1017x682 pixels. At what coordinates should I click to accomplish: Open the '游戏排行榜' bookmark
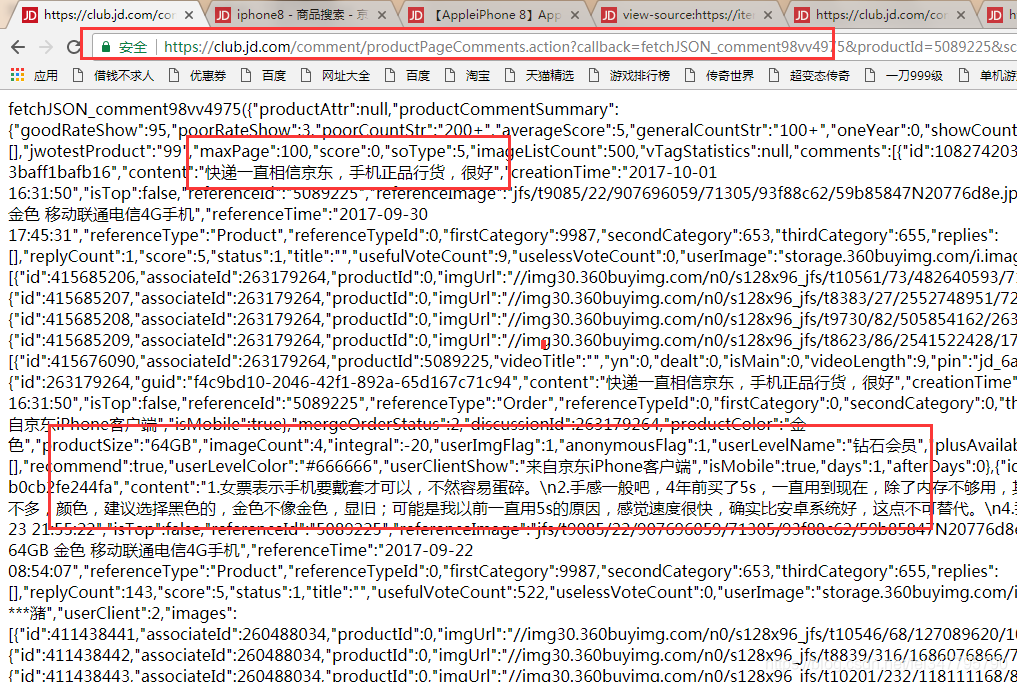(x=629, y=76)
